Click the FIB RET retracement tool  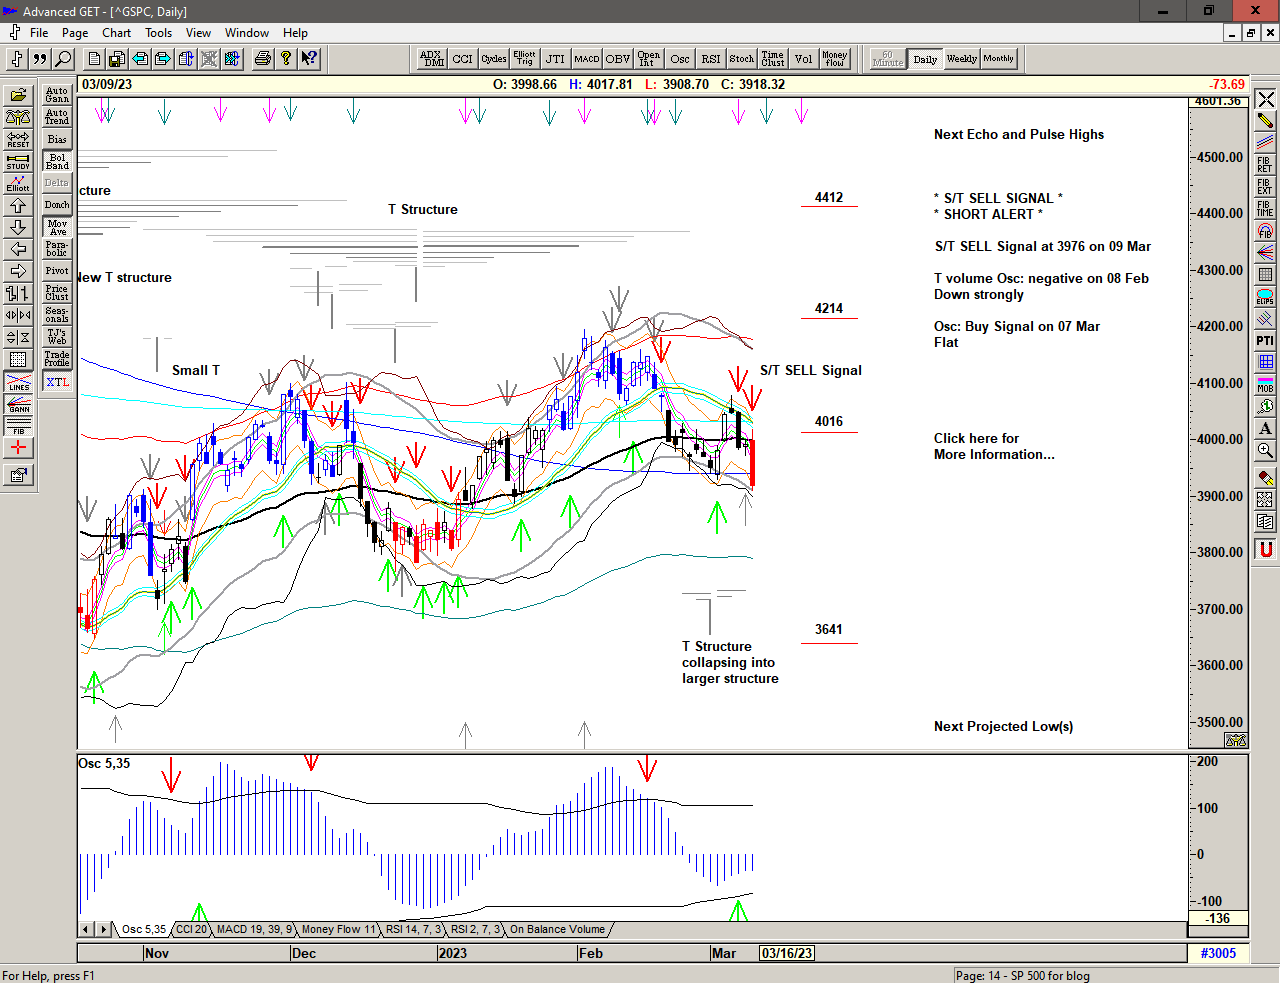1265,164
